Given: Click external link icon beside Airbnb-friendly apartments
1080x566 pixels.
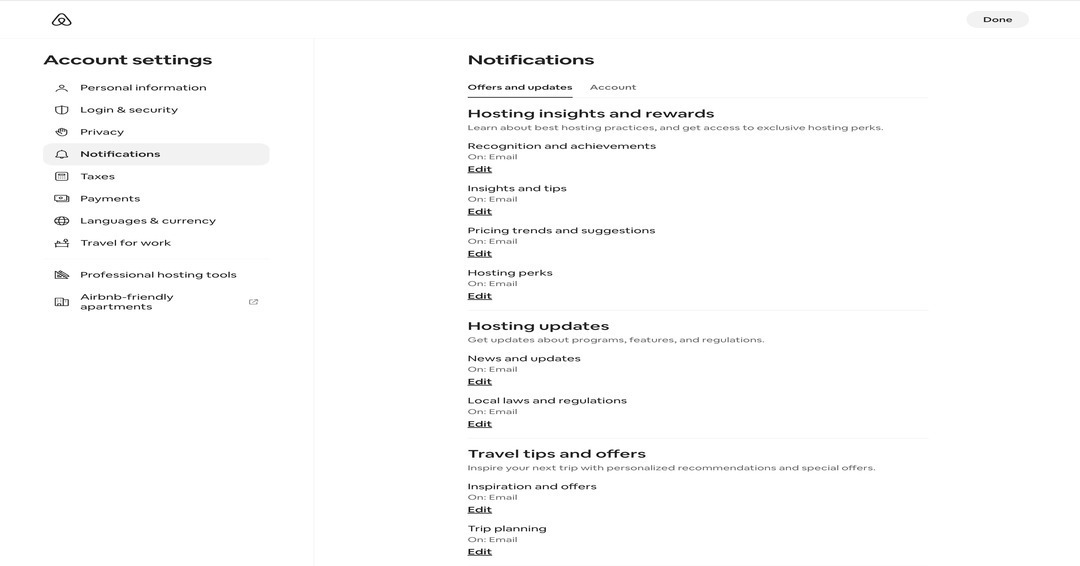Looking at the screenshot, I should (253, 302).
